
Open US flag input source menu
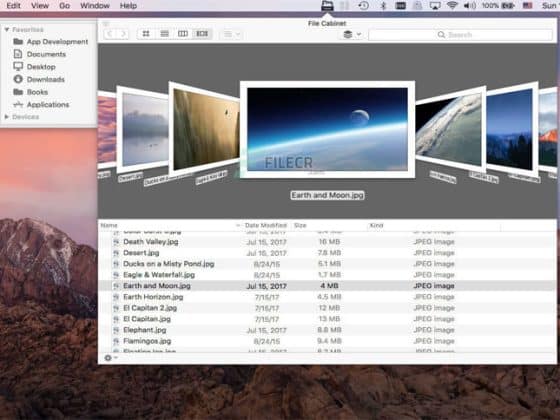point(528,5)
